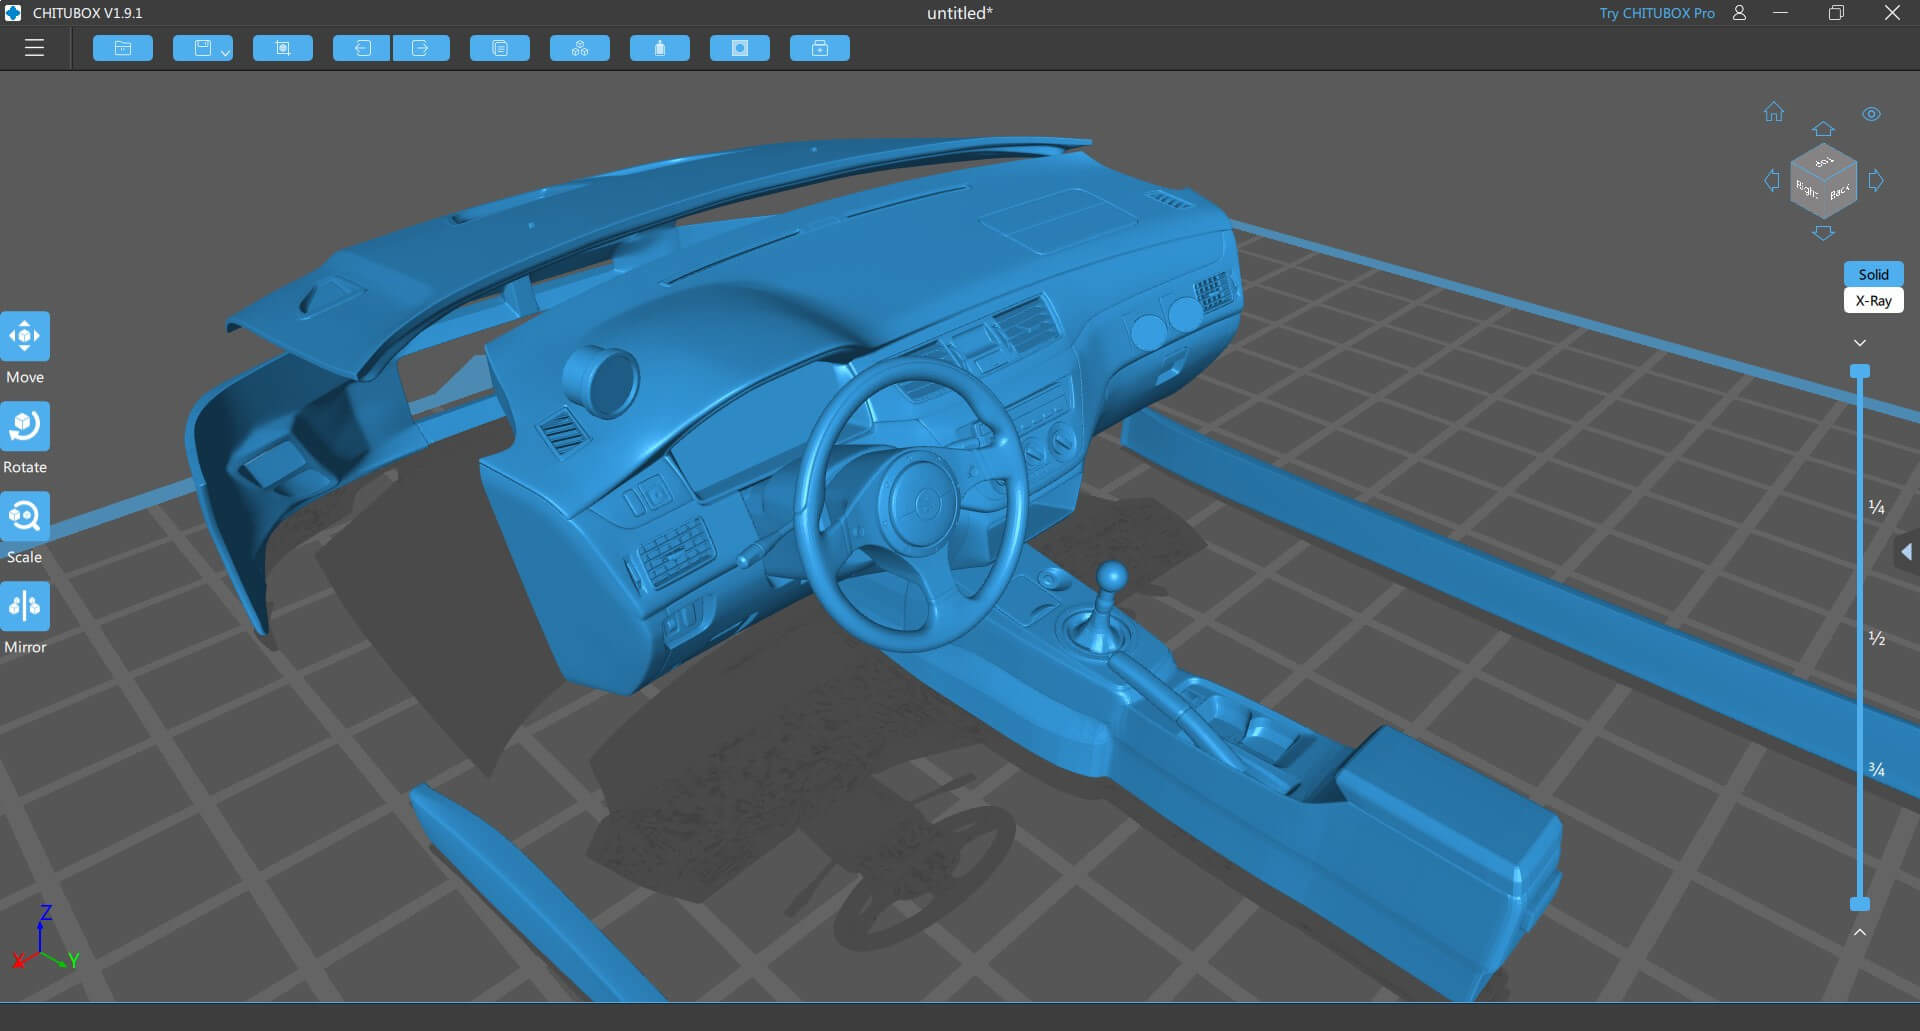The image size is (1920, 1031).
Task: Click the top handle of layer slider
Action: point(1859,372)
